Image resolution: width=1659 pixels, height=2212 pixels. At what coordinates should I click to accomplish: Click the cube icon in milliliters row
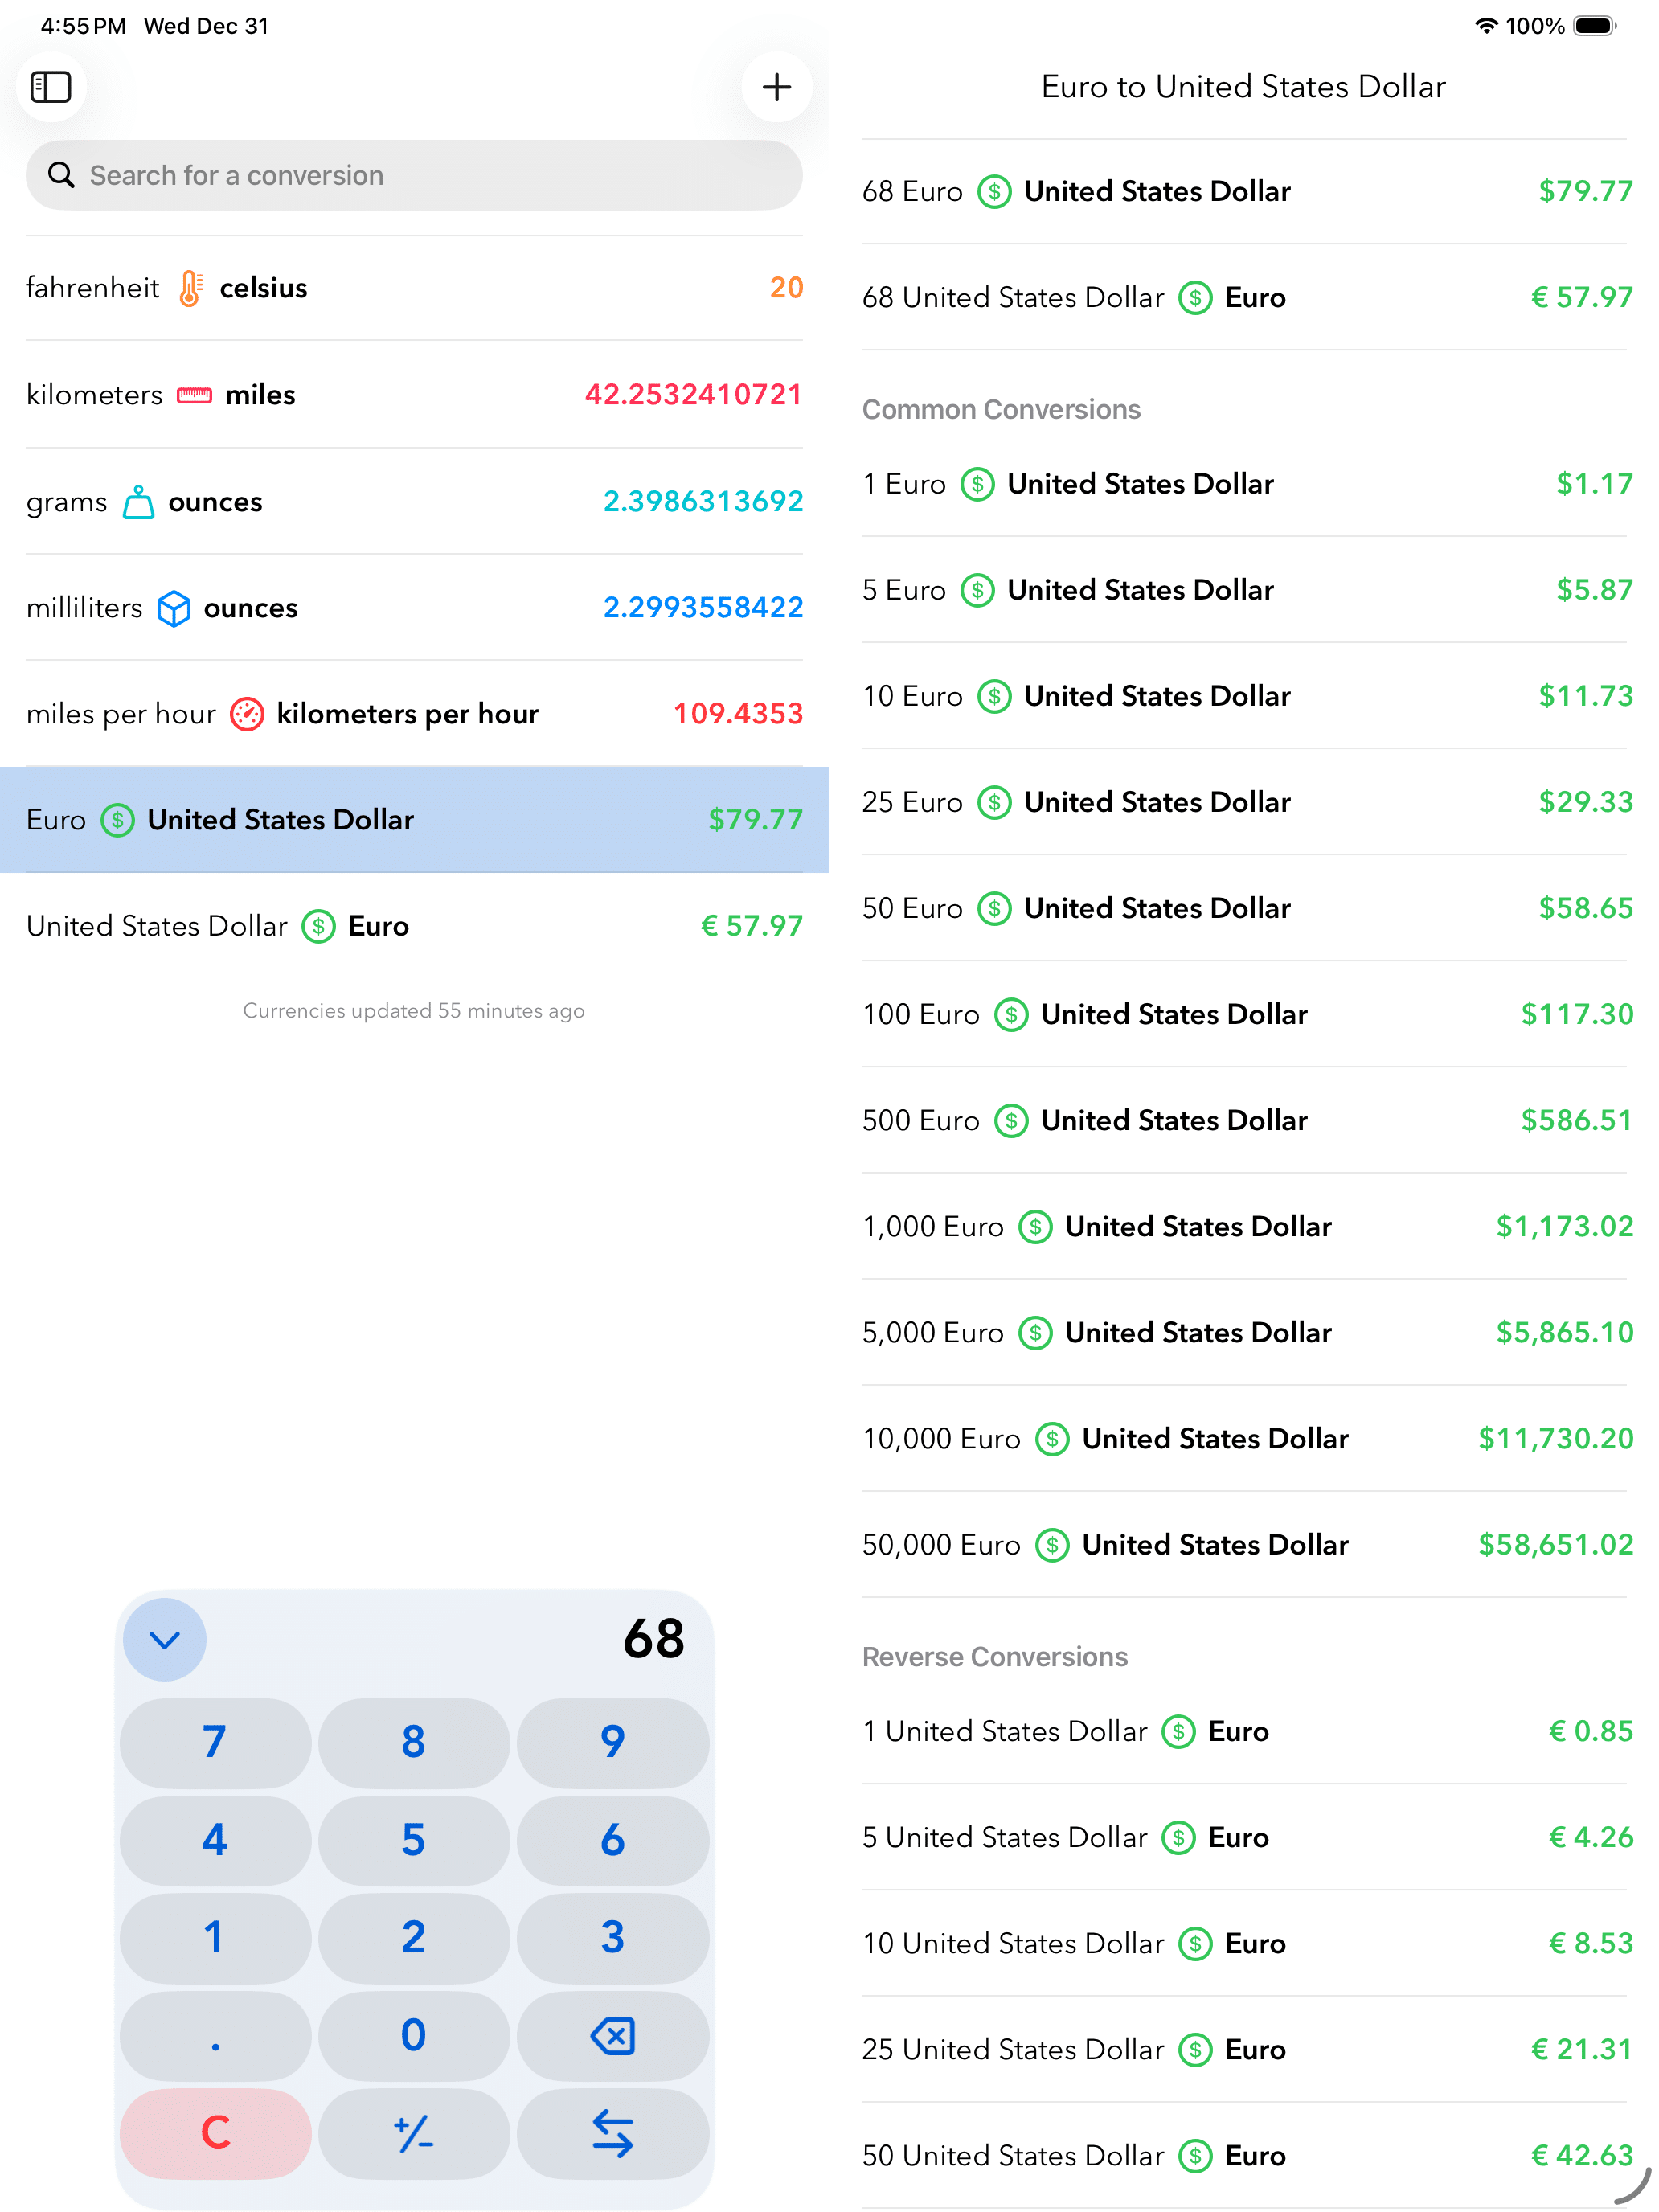tap(174, 608)
